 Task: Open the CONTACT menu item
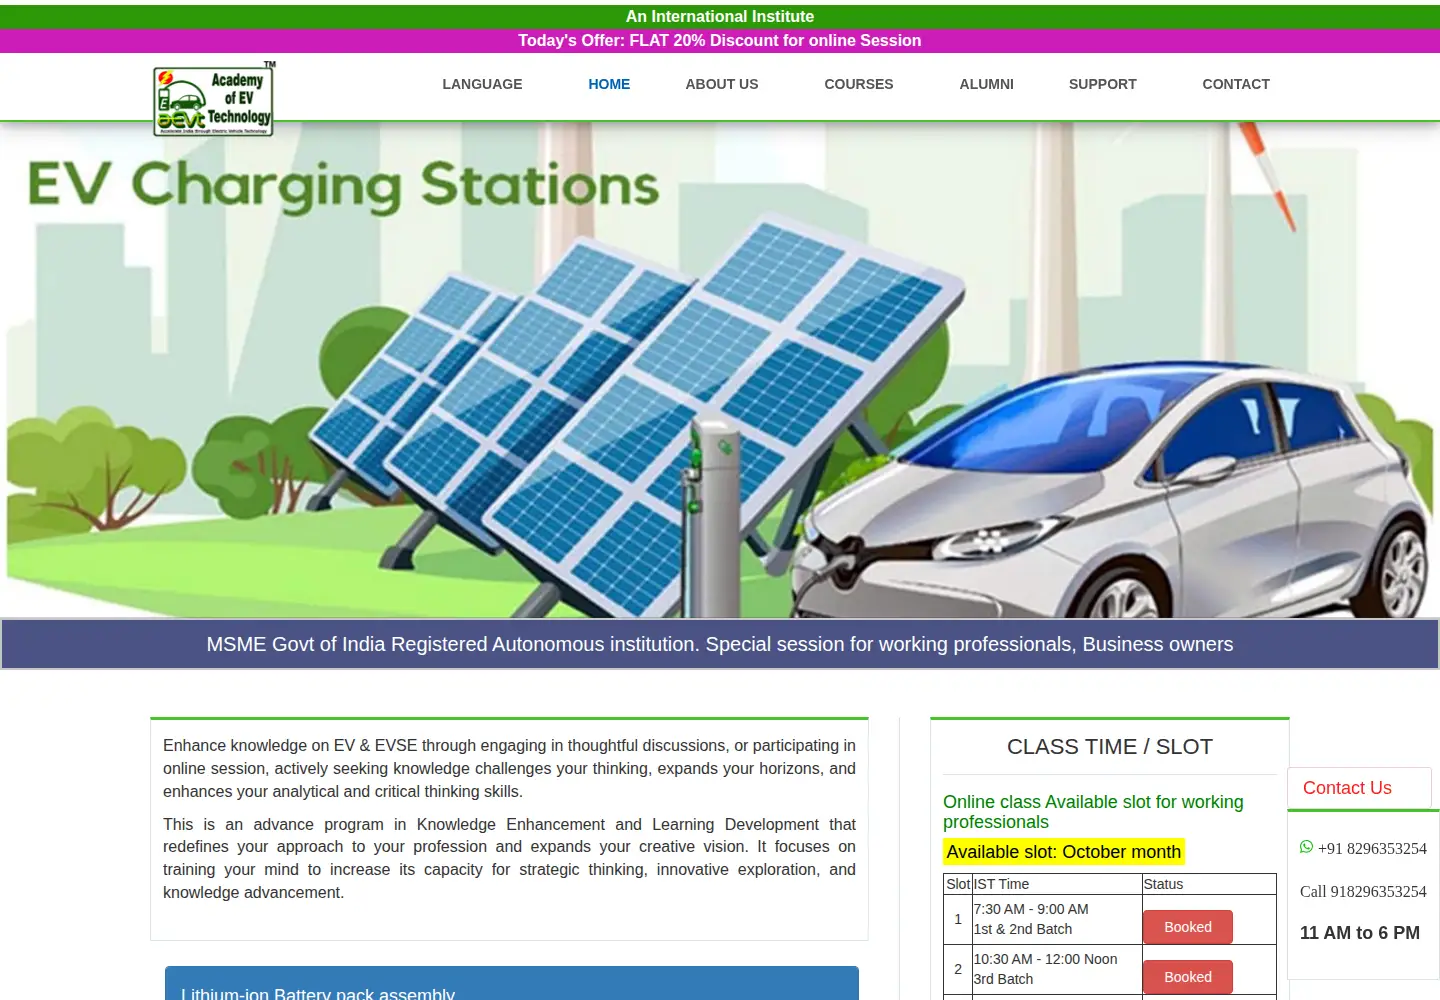(1236, 84)
